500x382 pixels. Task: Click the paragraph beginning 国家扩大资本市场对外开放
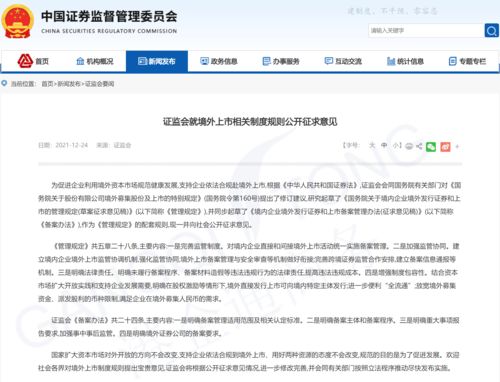pyautogui.click(x=249, y=361)
